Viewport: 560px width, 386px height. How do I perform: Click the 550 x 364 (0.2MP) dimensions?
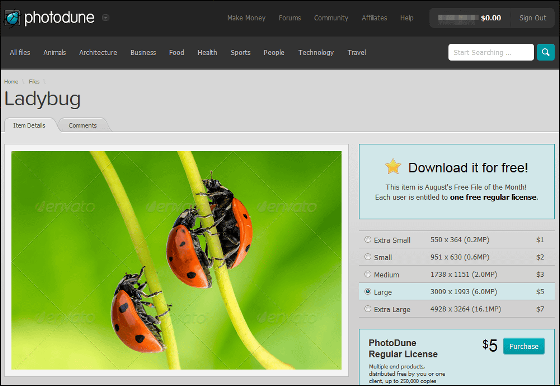pyautogui.click(x=460, y=240)
